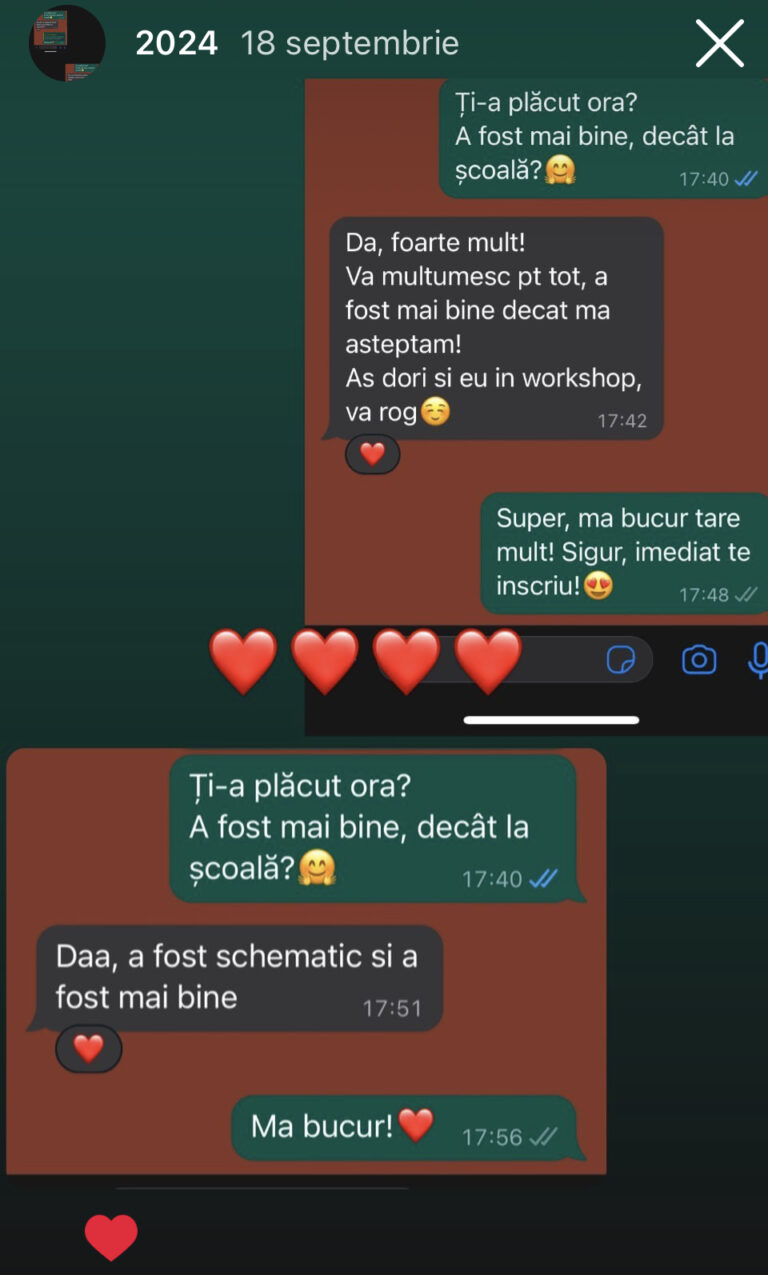
Task: Tap the 'Ma bucur!' message bubble
Action: pyautogui.click(x=405, y=1128)
